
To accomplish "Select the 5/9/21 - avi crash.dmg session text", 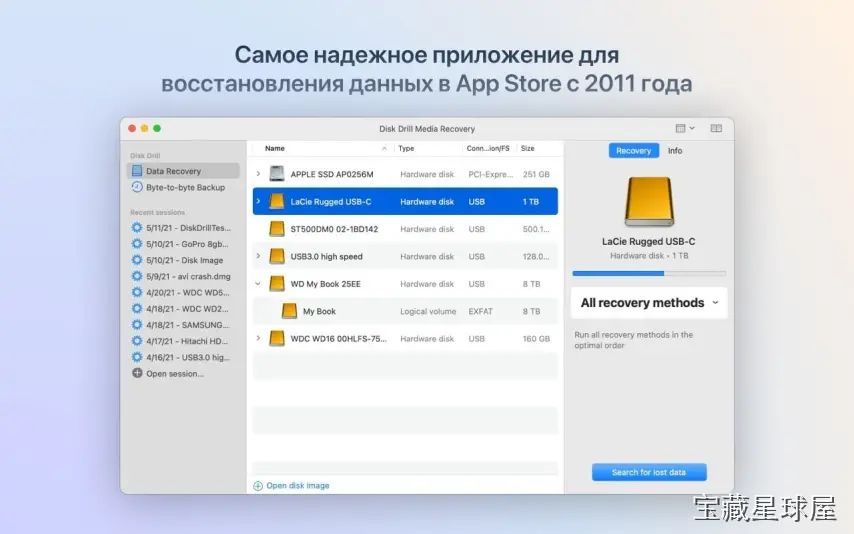I will tap(188, 276).
